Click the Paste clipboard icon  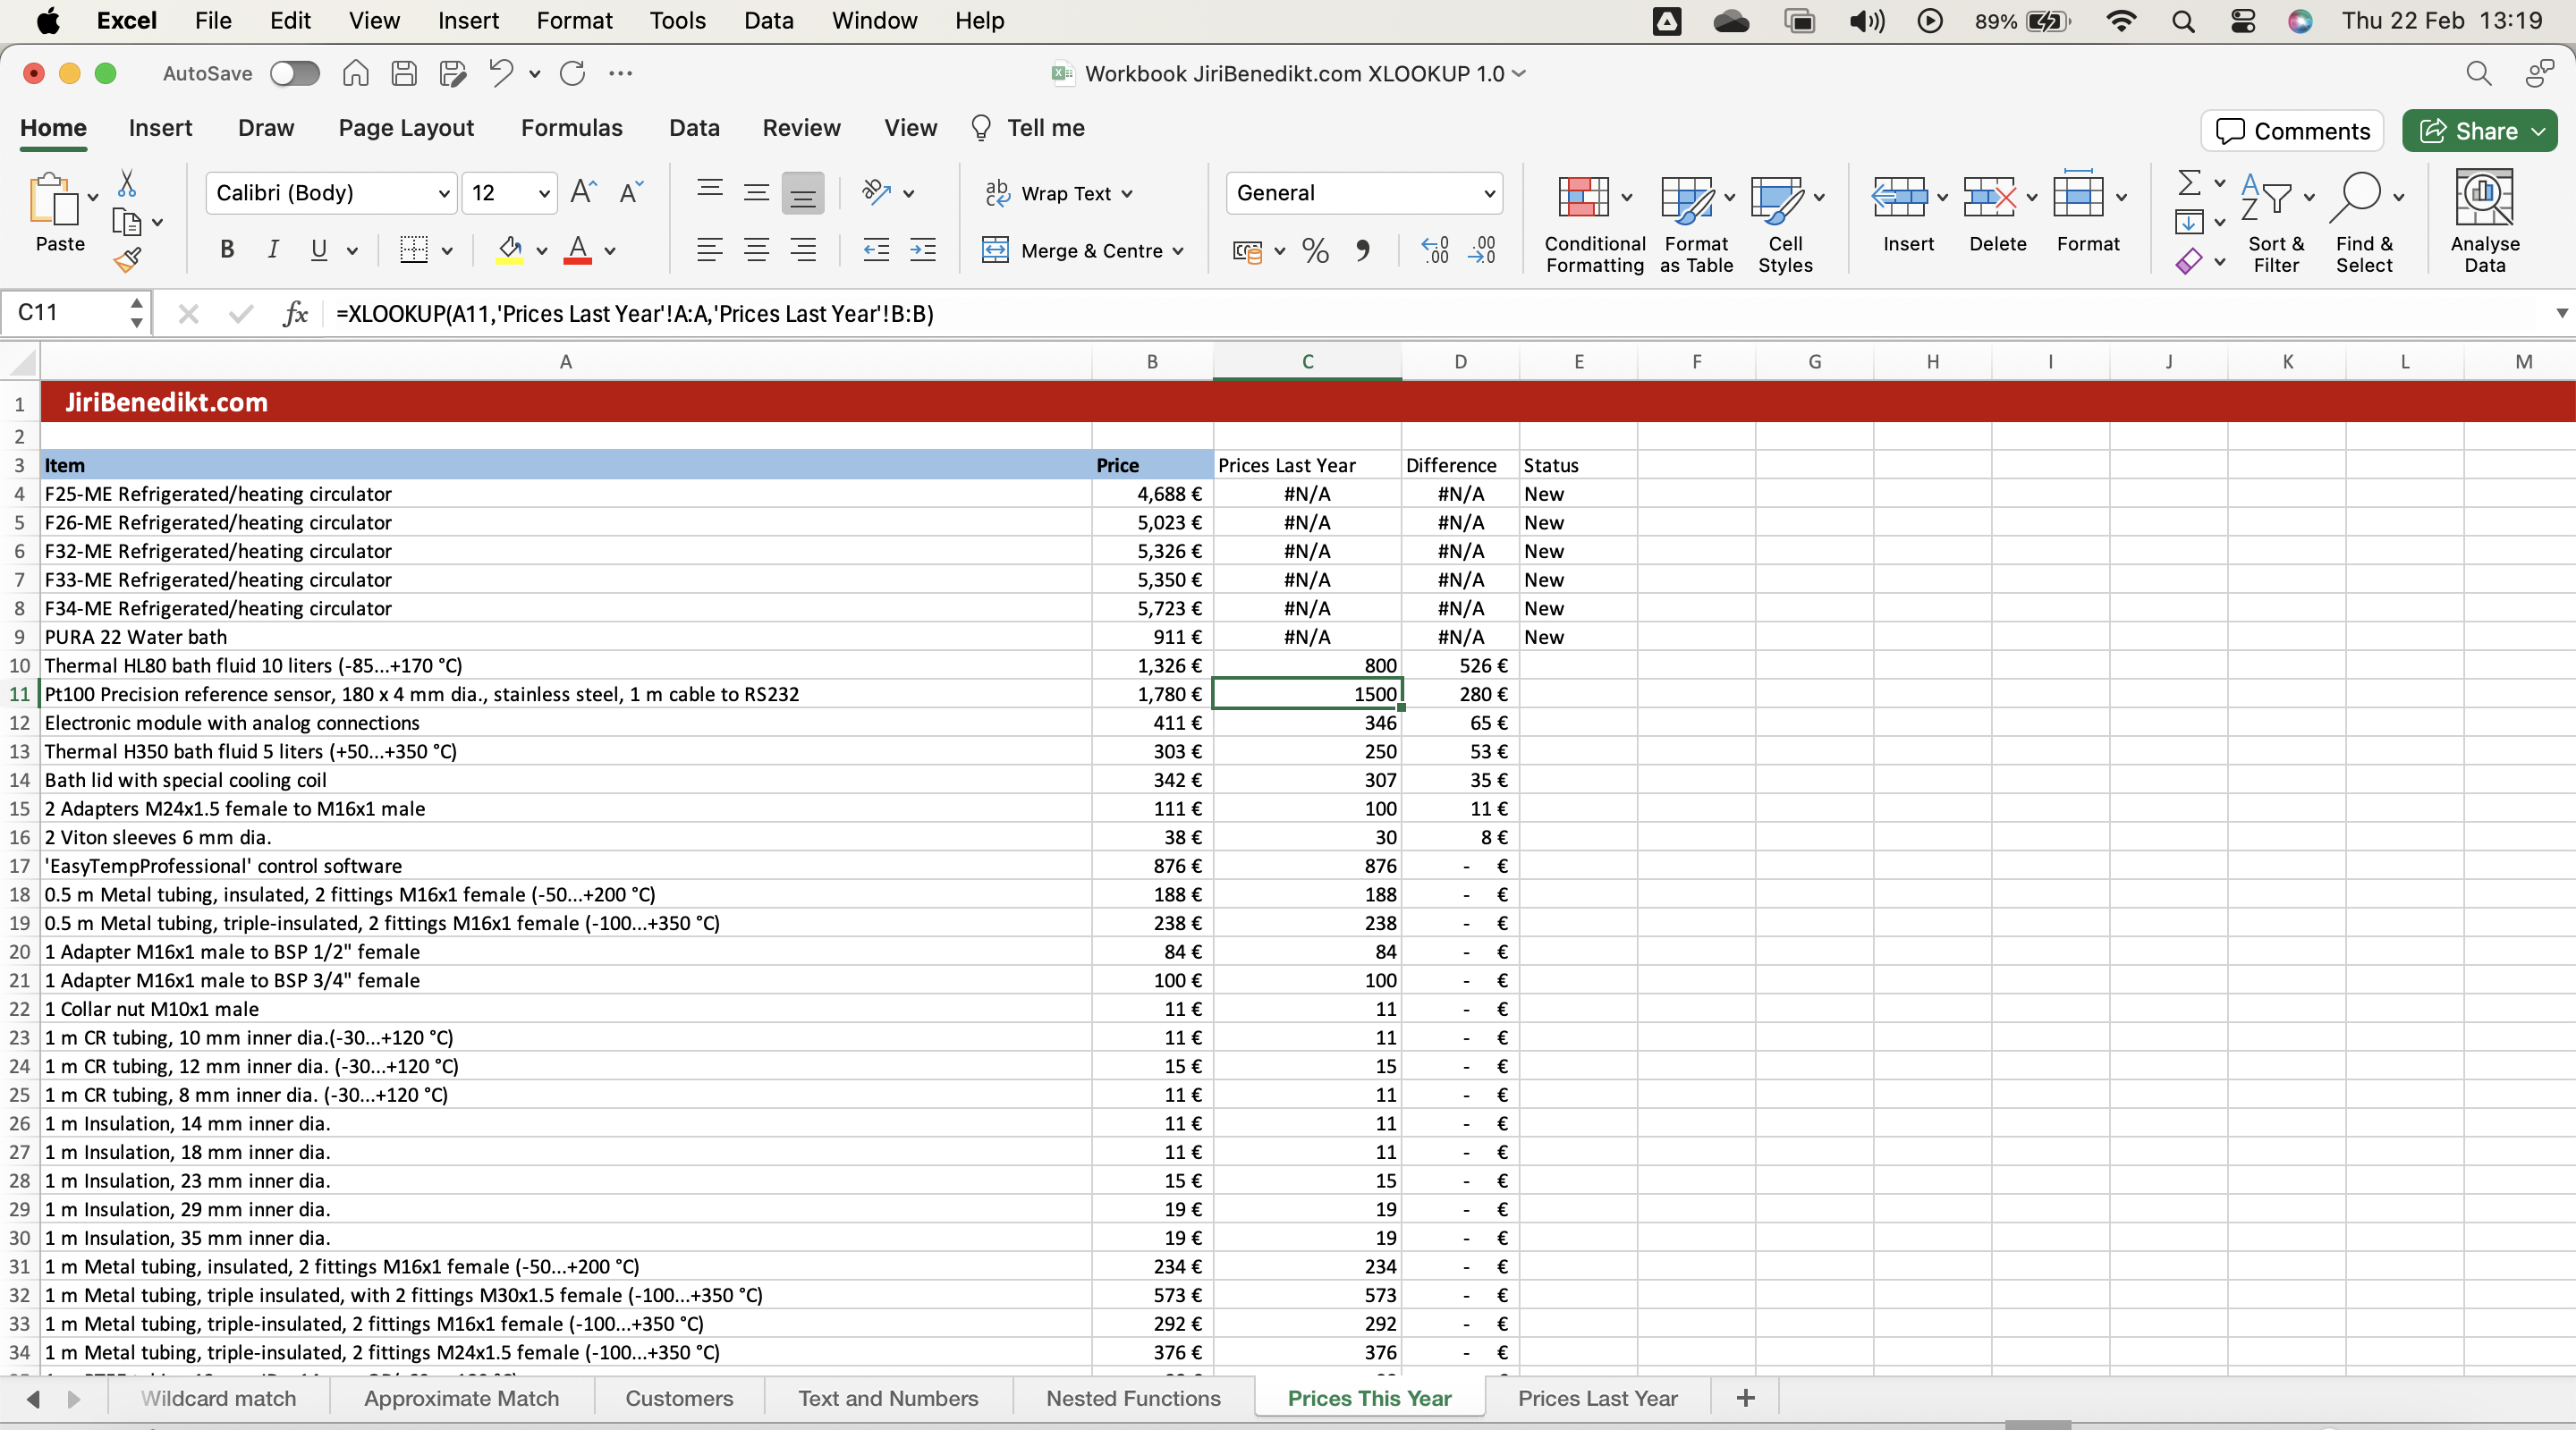point(54,199)
